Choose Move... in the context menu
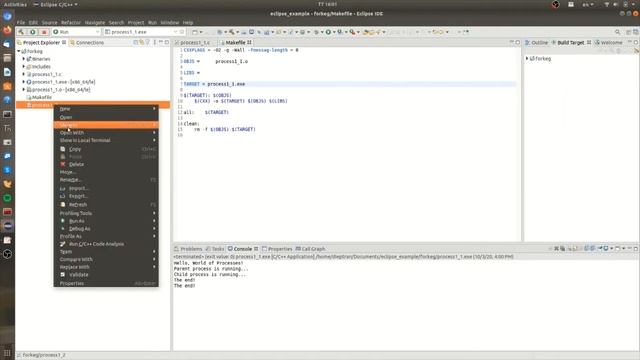Image resolution: width=640 pixels, height=360 pixels. 106,172
